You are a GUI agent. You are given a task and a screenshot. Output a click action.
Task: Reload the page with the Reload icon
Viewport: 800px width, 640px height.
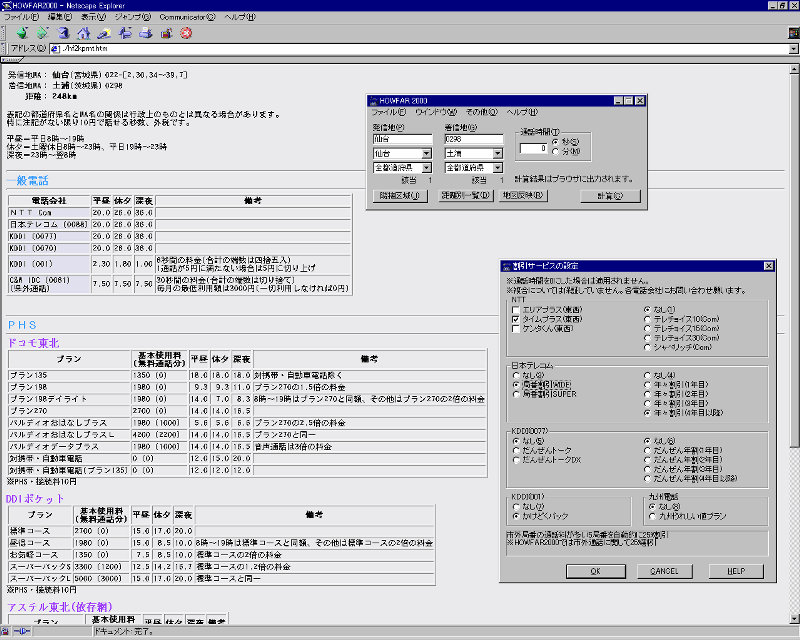point(63,34)
